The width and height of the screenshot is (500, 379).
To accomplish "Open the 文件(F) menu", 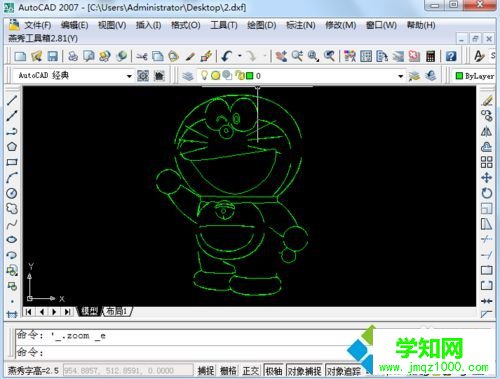I will pyautogui.click(x=38, y=25).
